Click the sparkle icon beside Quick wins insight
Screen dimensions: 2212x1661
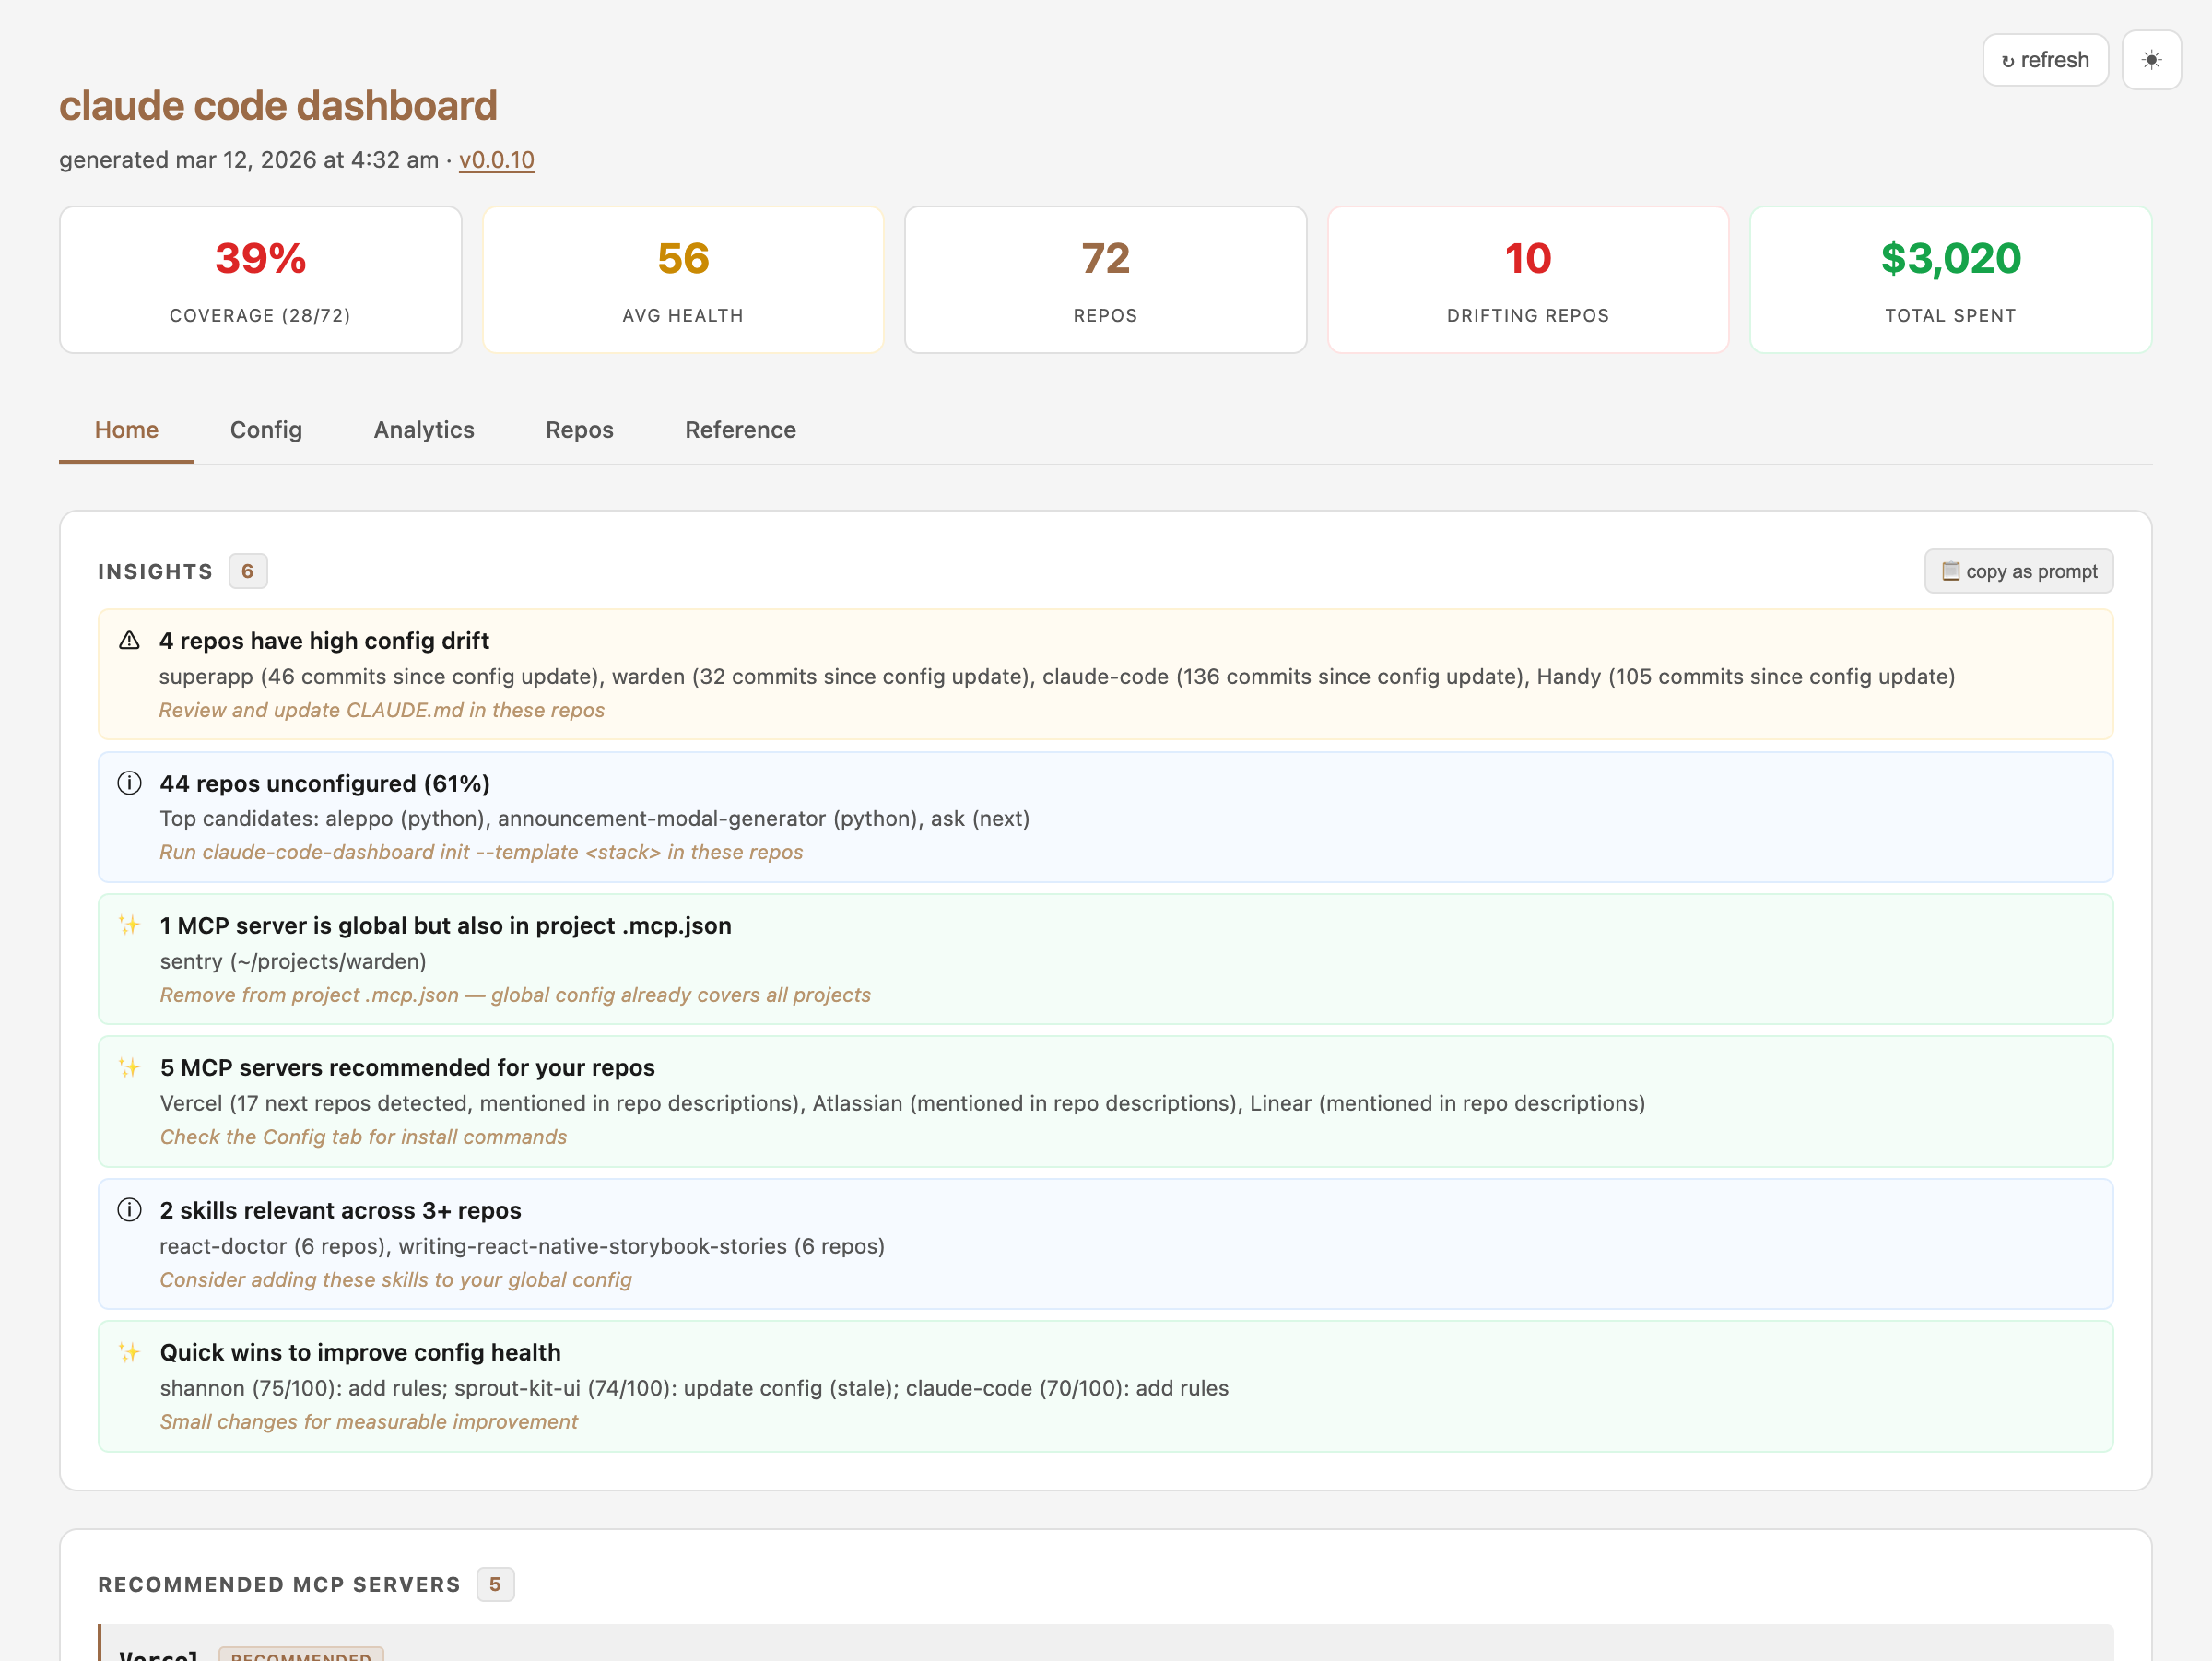[129, 1352]
